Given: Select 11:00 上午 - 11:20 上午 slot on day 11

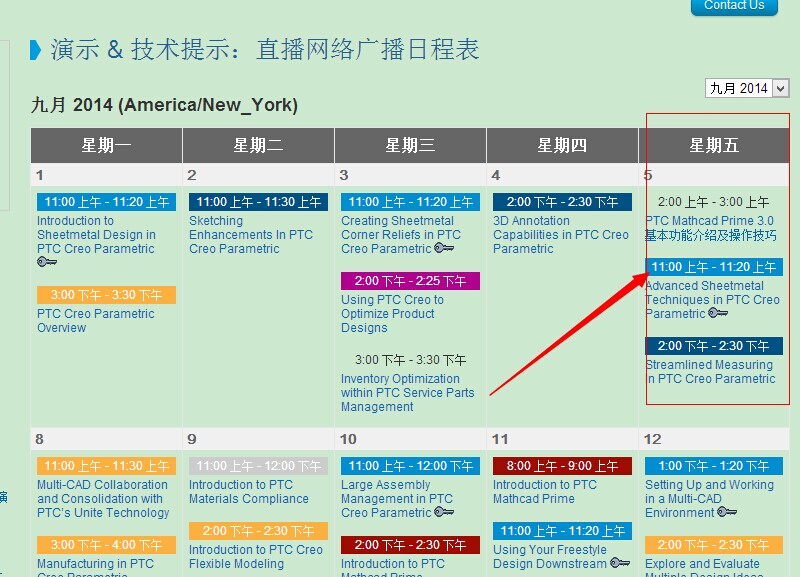Looking at the screenshot, I should click(x=562, y=531).
